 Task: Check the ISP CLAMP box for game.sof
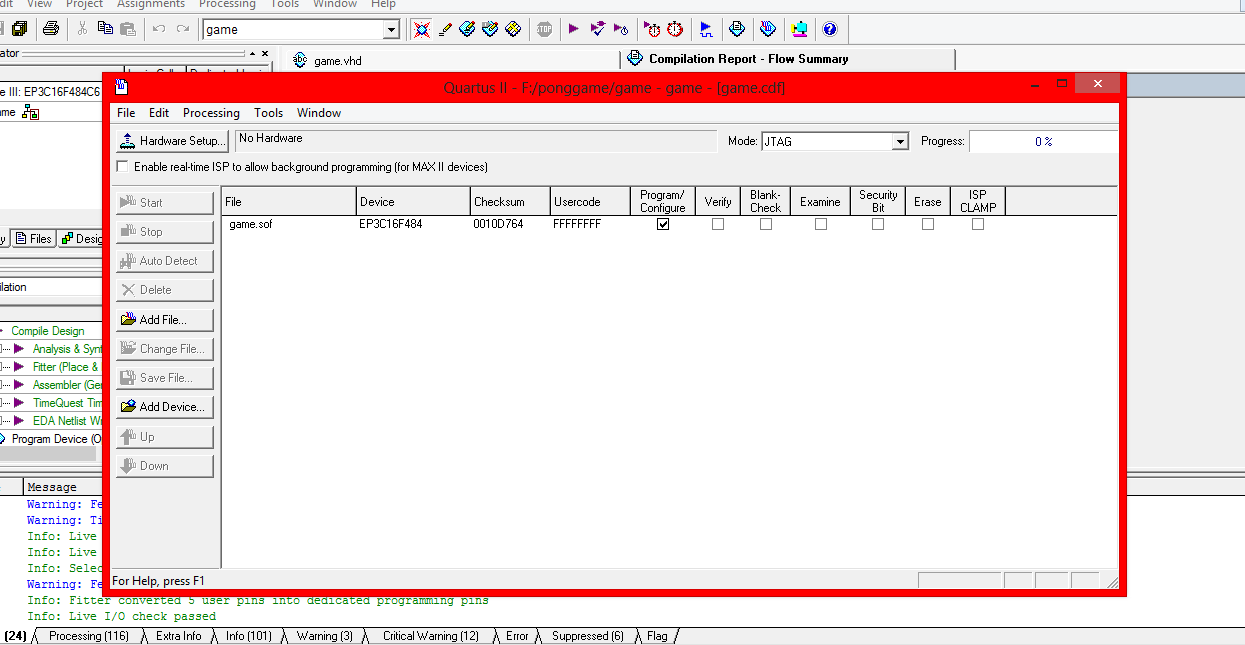(x=978, y=224)
